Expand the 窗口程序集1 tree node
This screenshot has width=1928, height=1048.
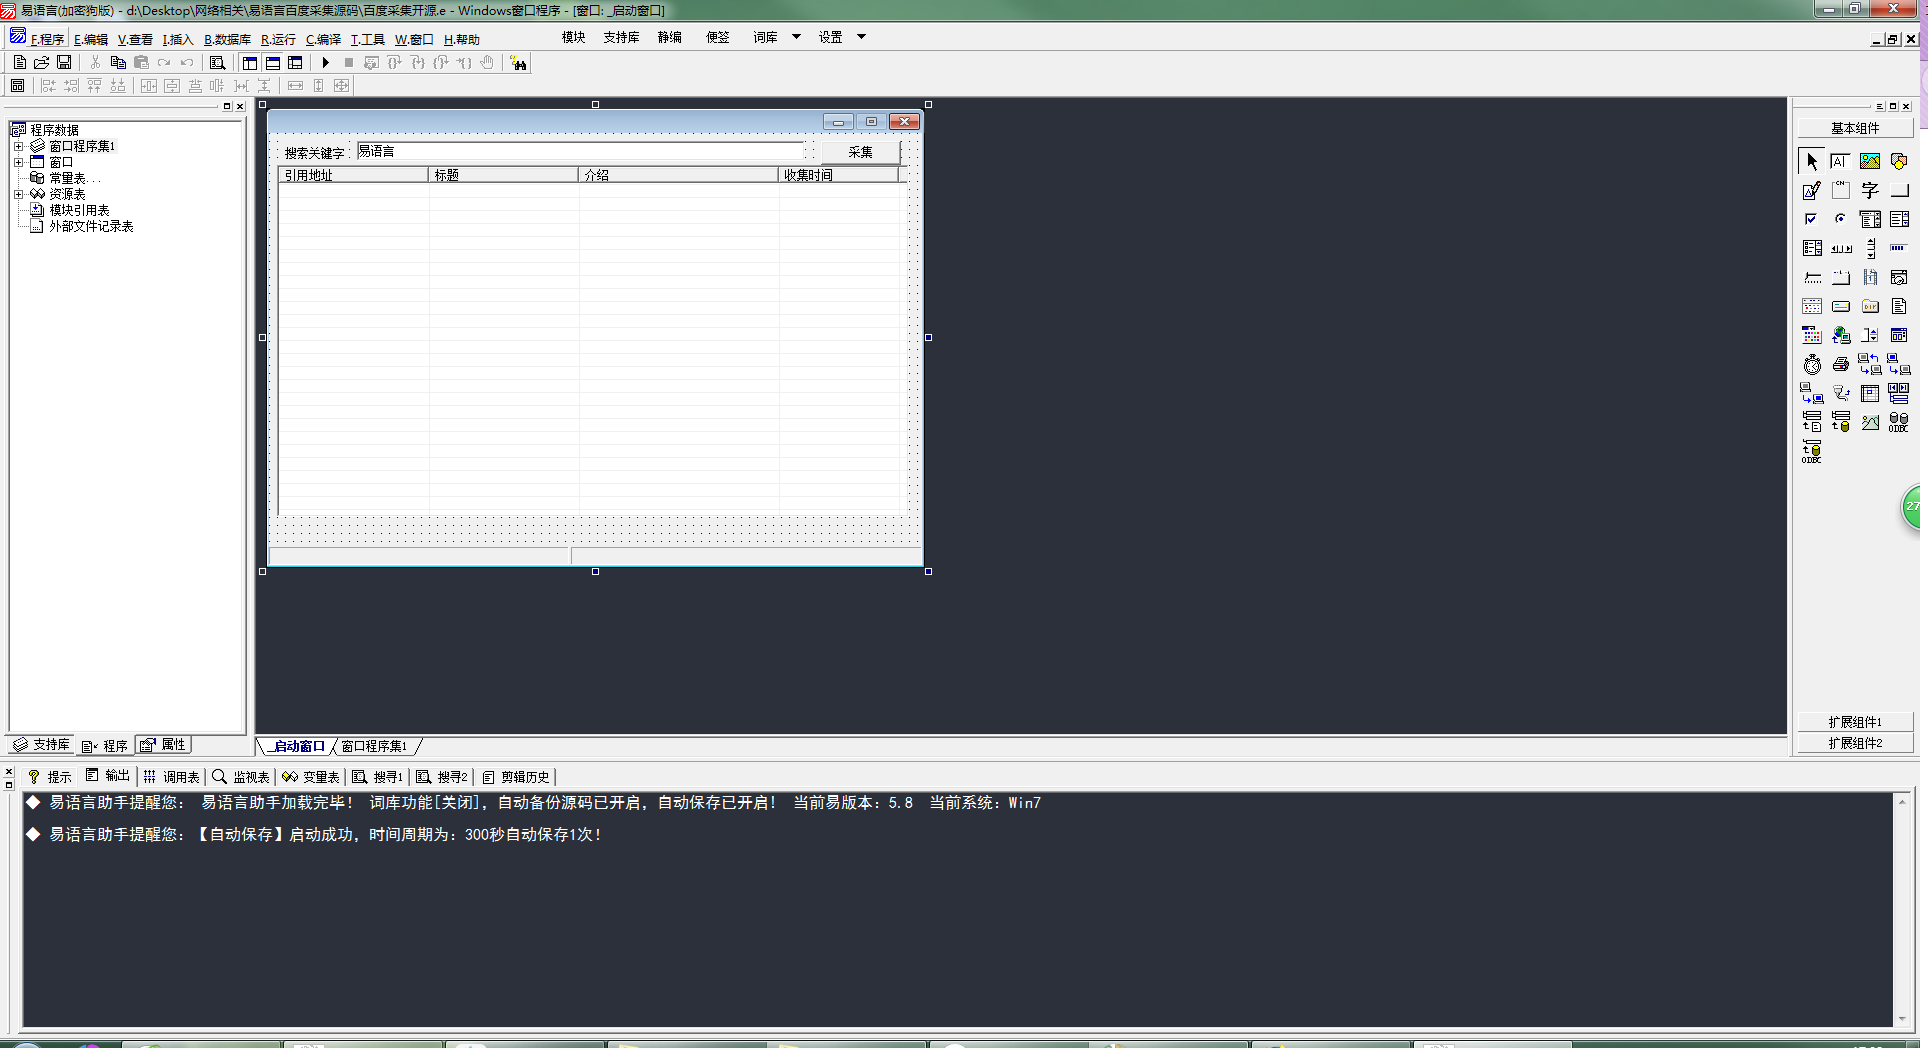(x=18, y=146)
